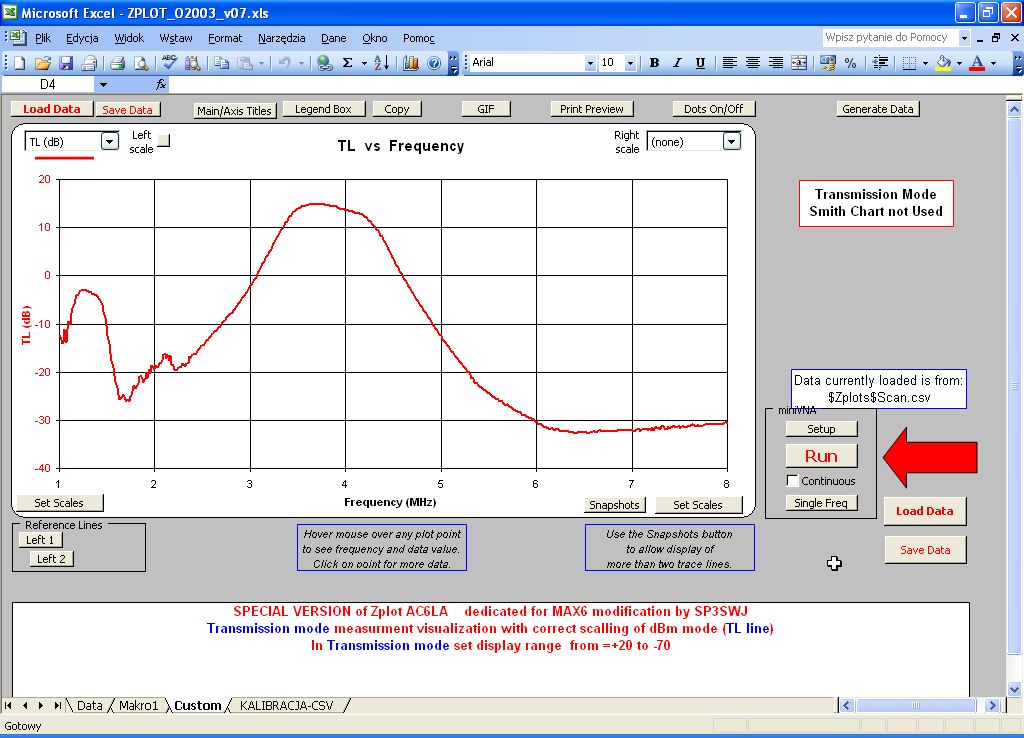Open the fill color picker arrow
This screenshot has height=738, width=1024.
(959, 63)
